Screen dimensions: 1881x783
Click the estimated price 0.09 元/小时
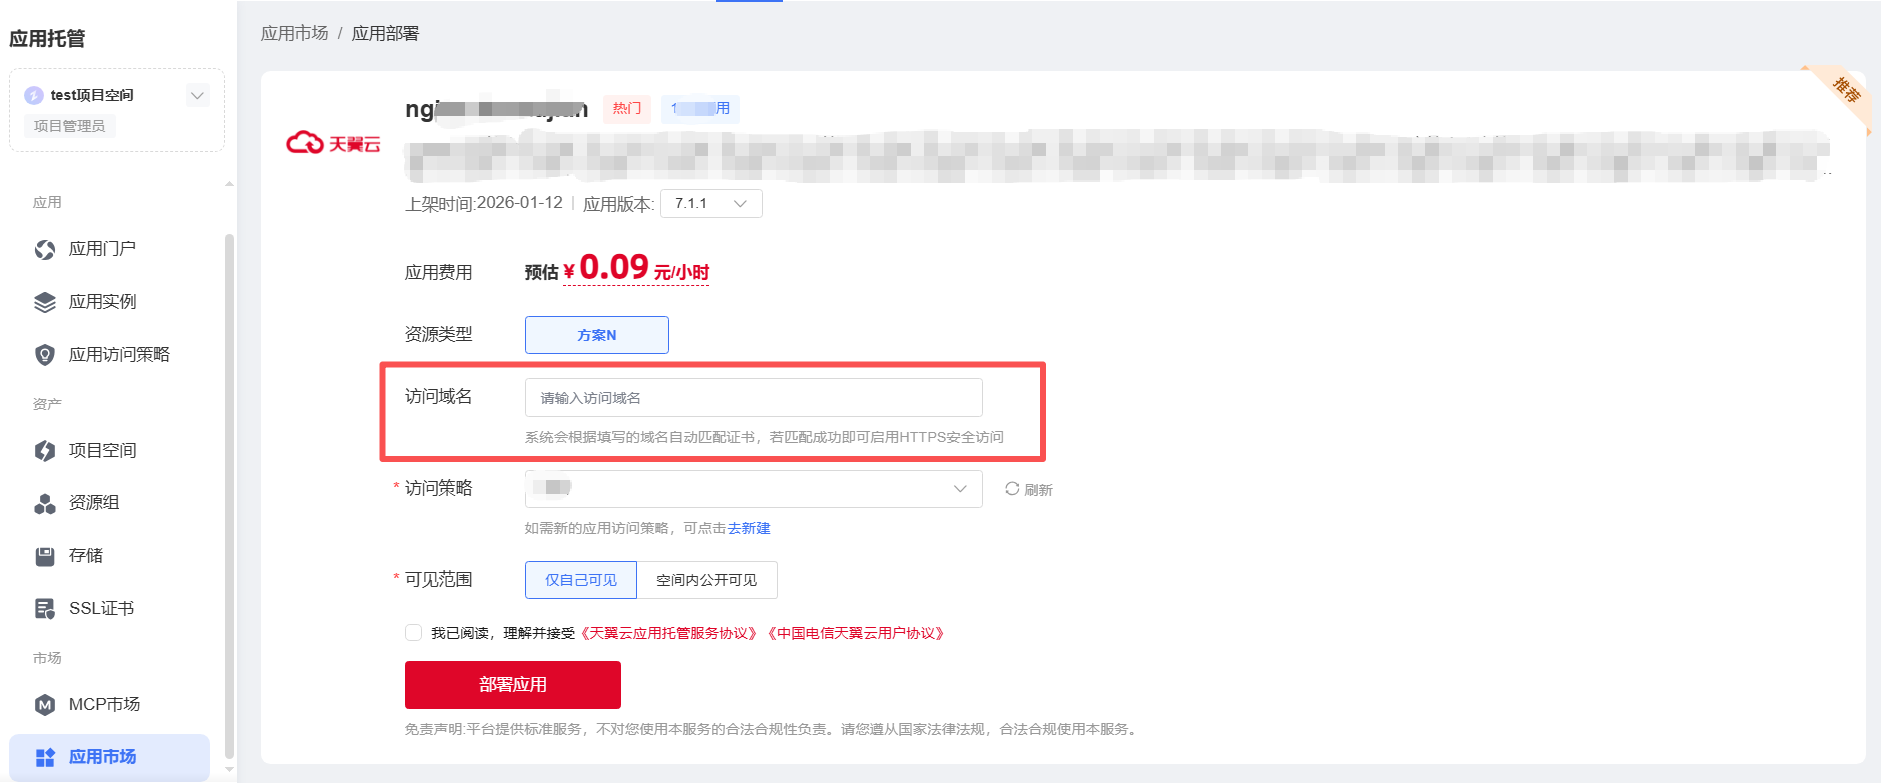[636, 269]
